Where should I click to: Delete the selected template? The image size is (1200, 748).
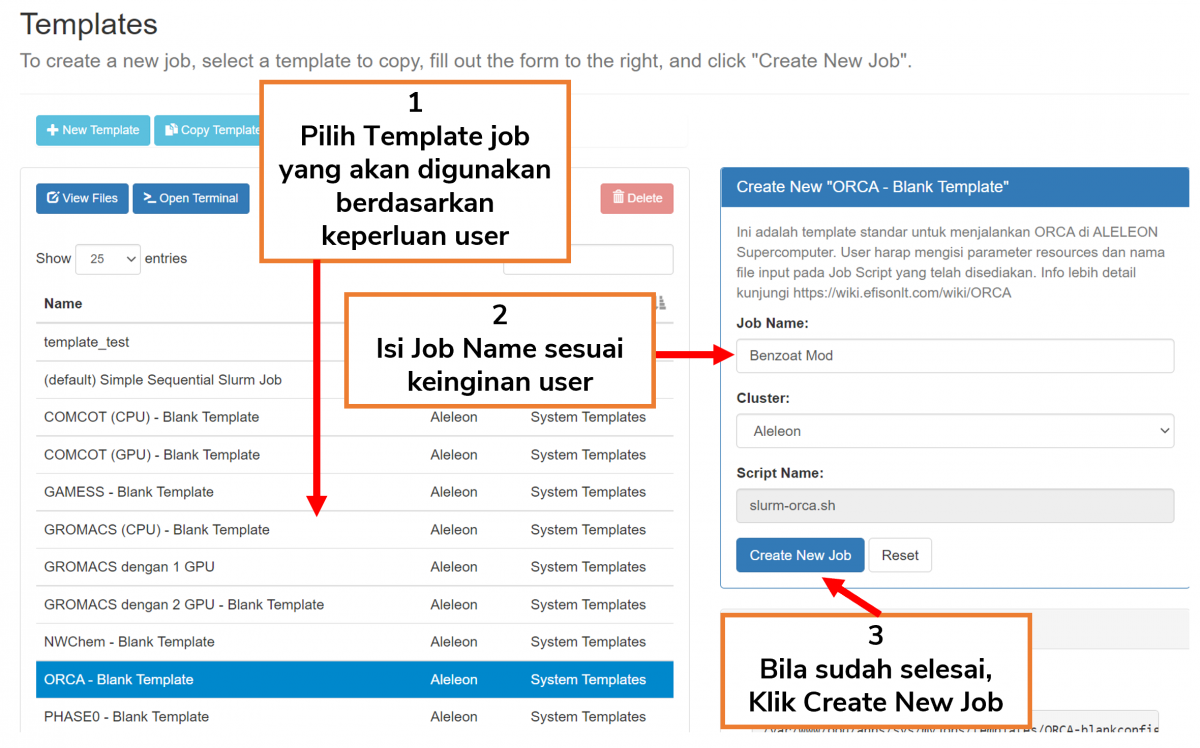[636, 198]
